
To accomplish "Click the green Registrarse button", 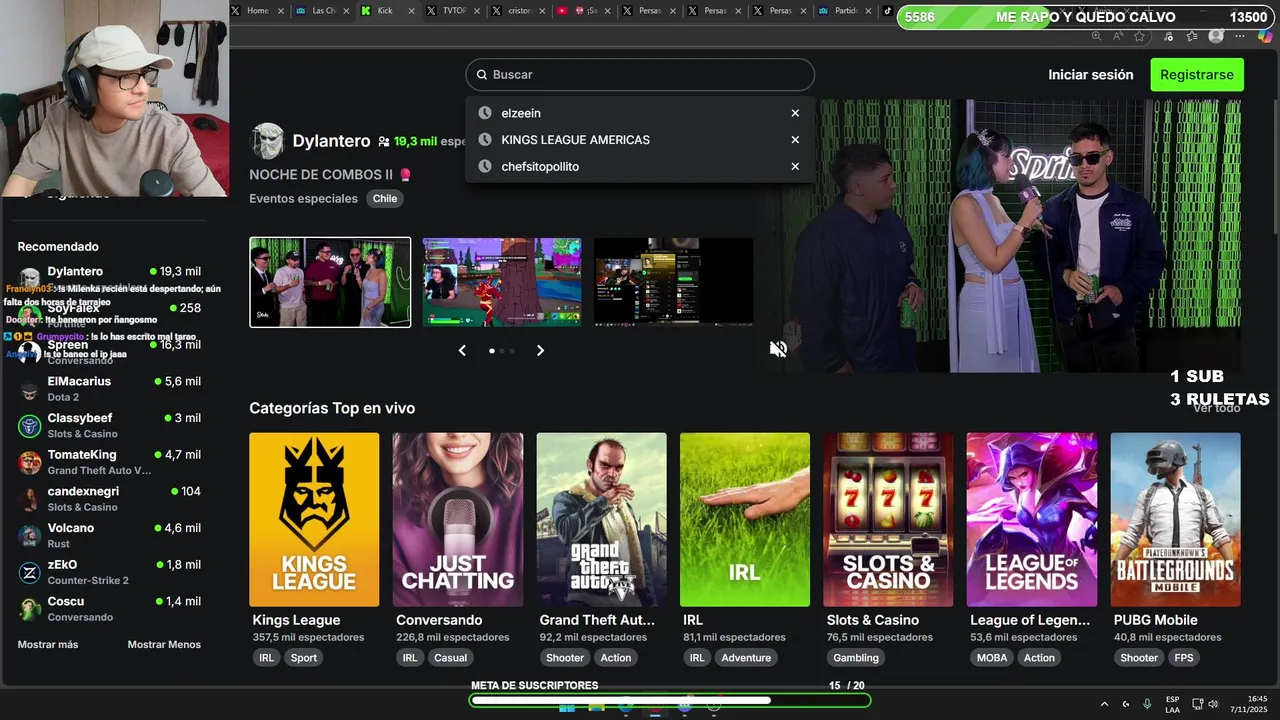I will coord(1197,75).
